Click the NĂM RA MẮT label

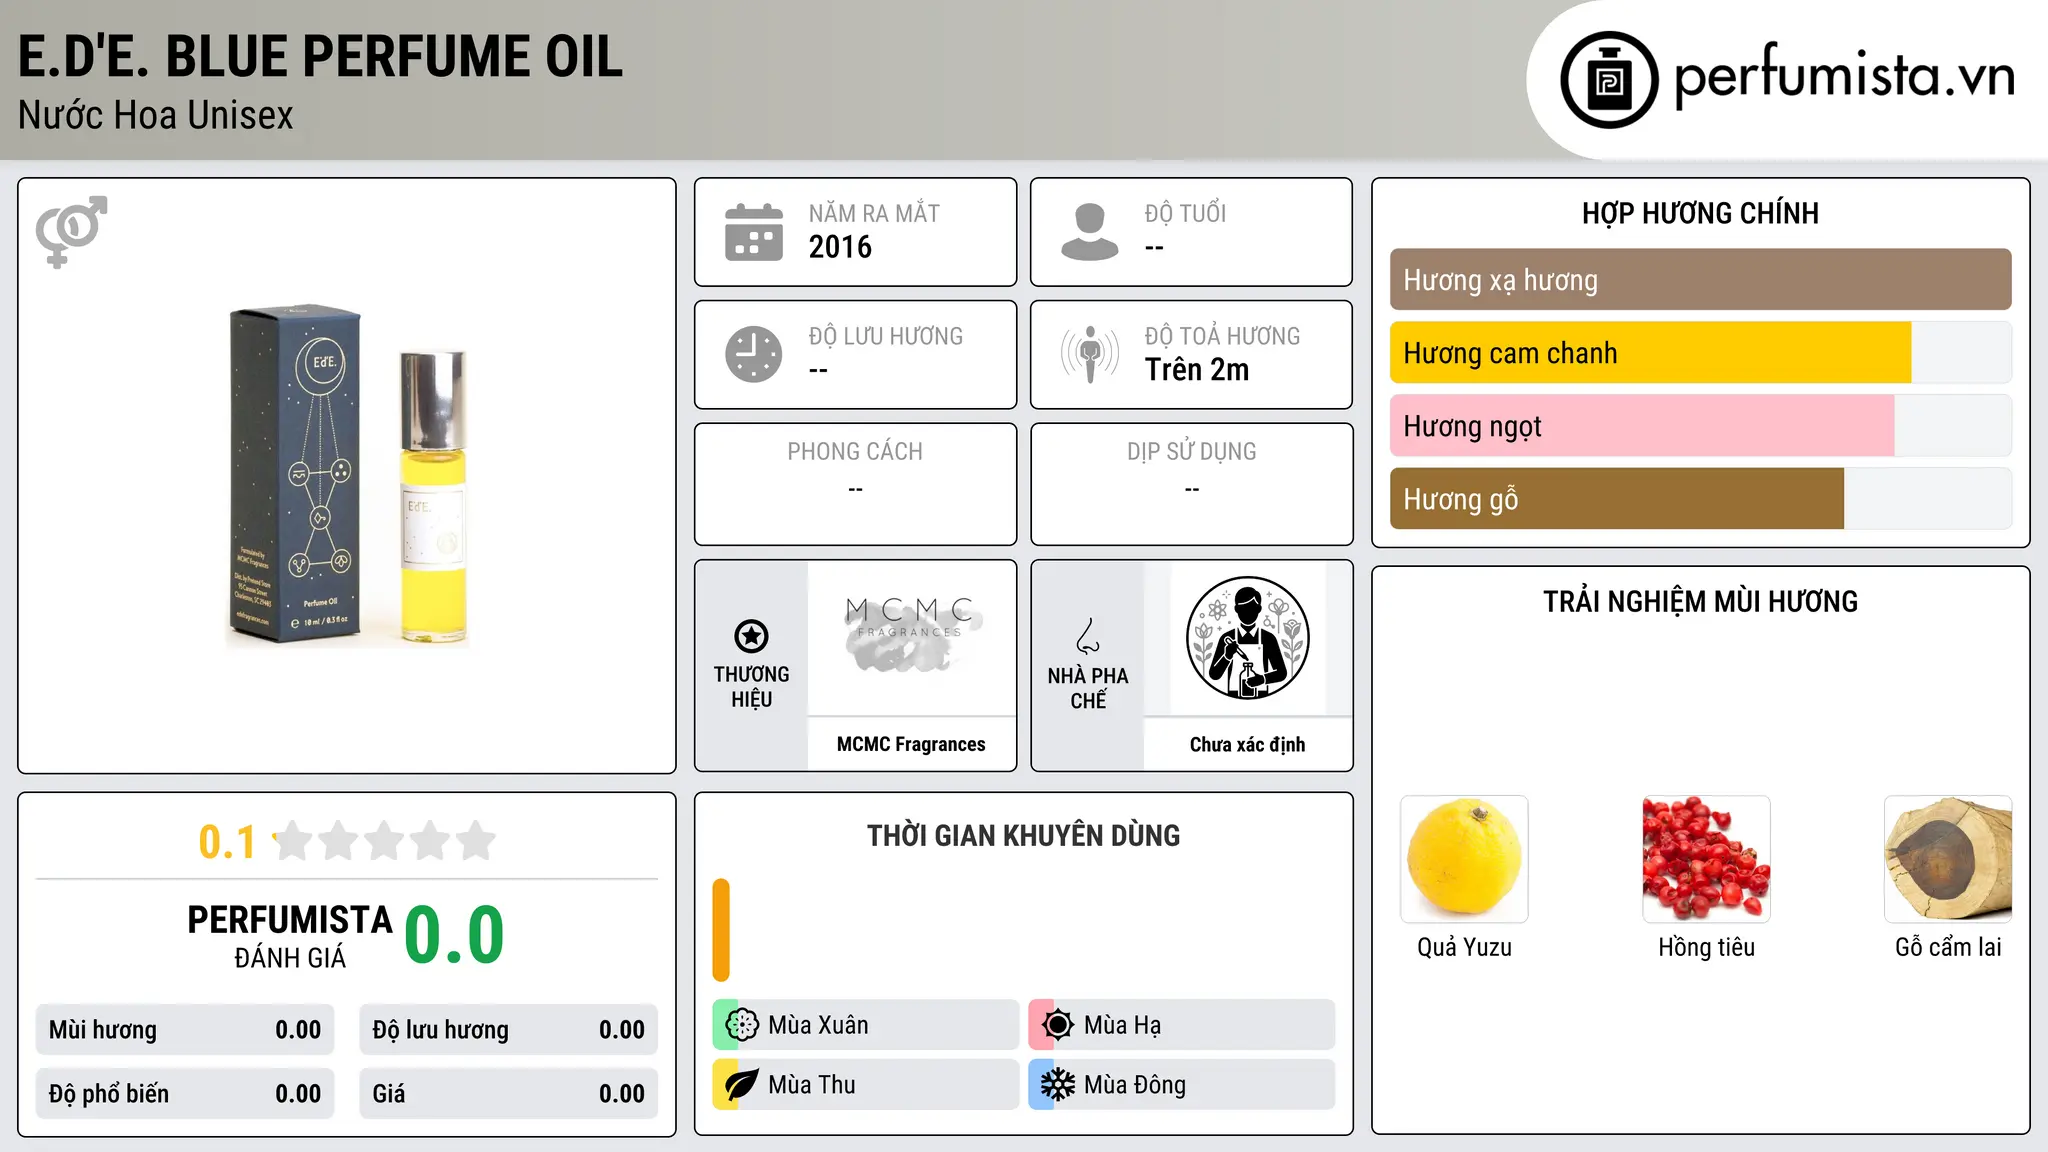874,213
